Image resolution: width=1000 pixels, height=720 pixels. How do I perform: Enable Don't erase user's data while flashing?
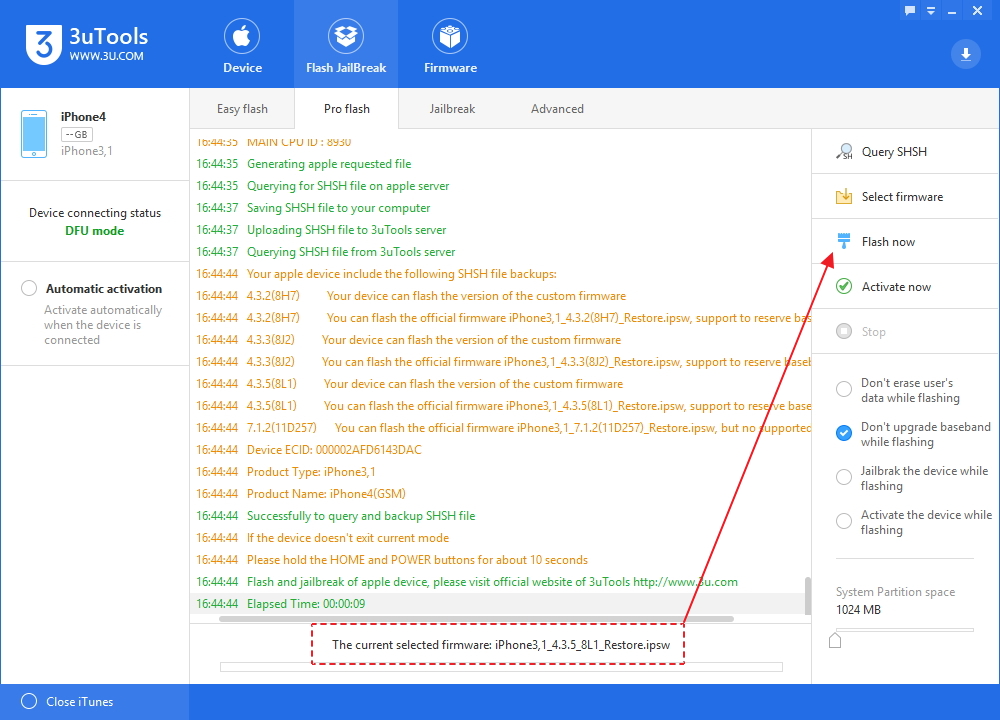[844, 389]
